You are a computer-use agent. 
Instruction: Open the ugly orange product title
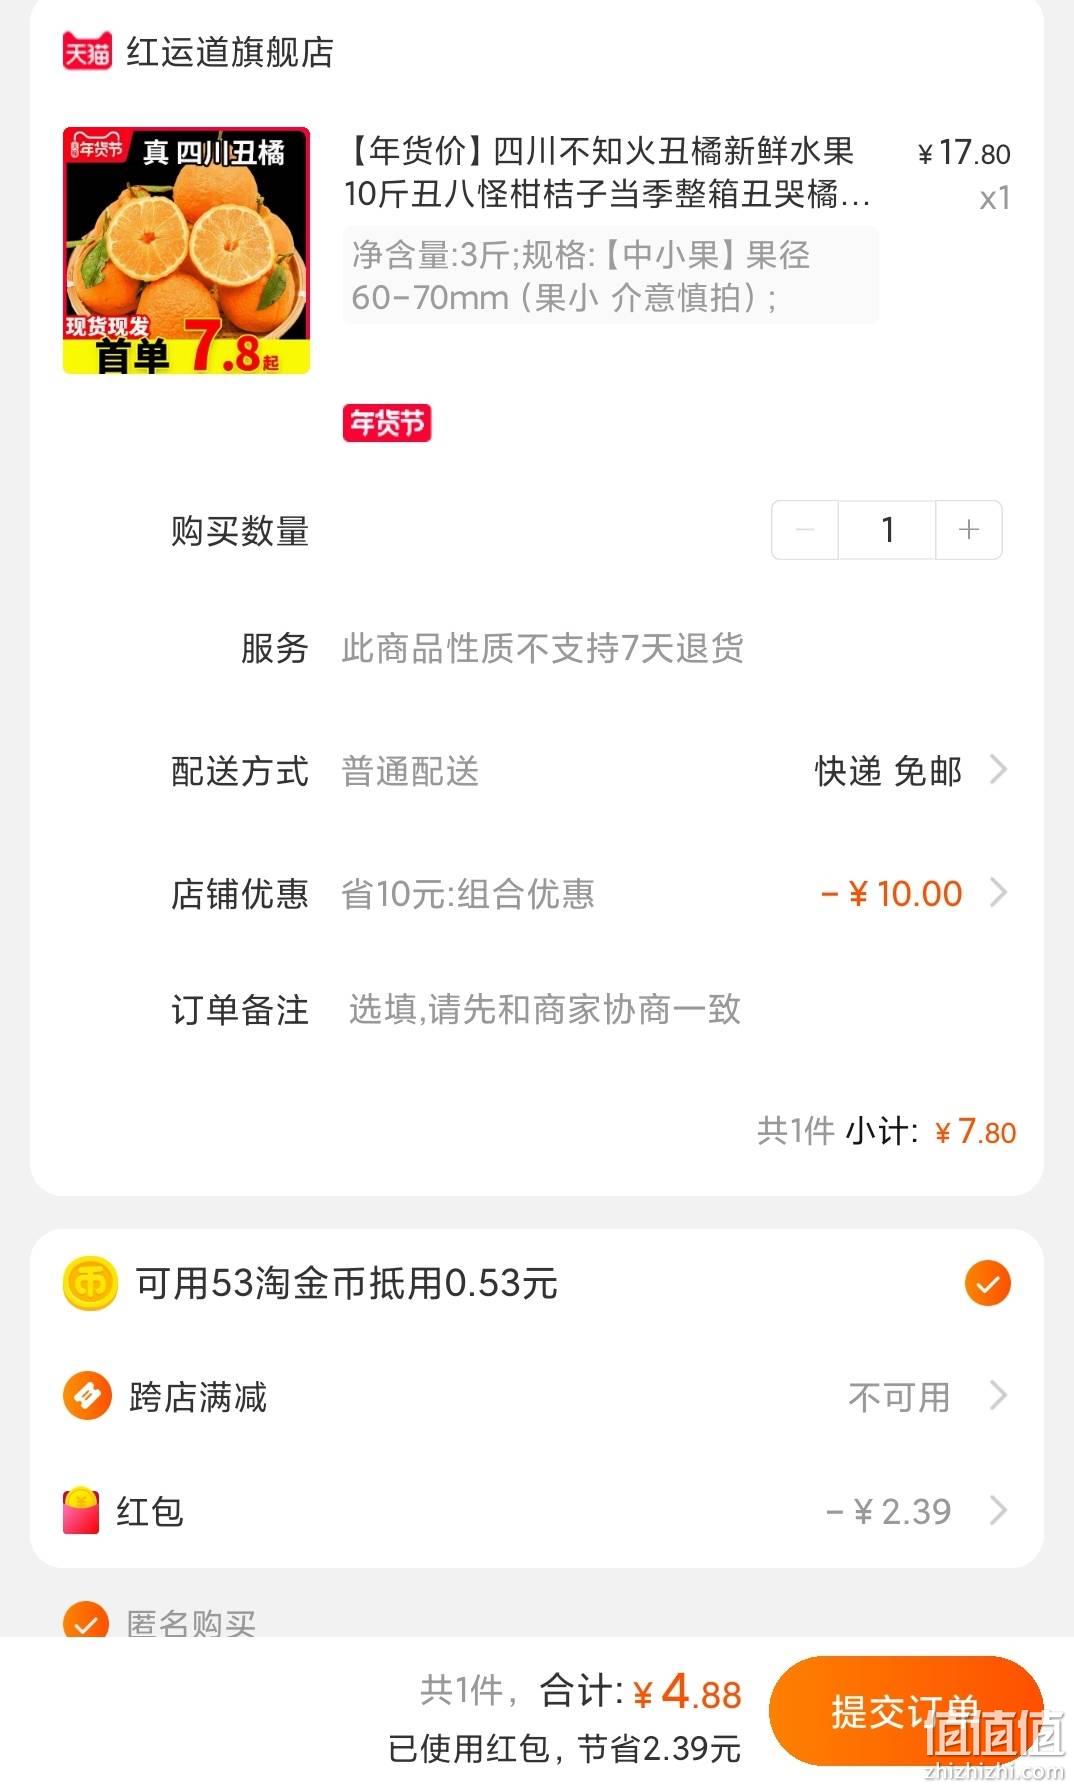[x=607, y=172]
